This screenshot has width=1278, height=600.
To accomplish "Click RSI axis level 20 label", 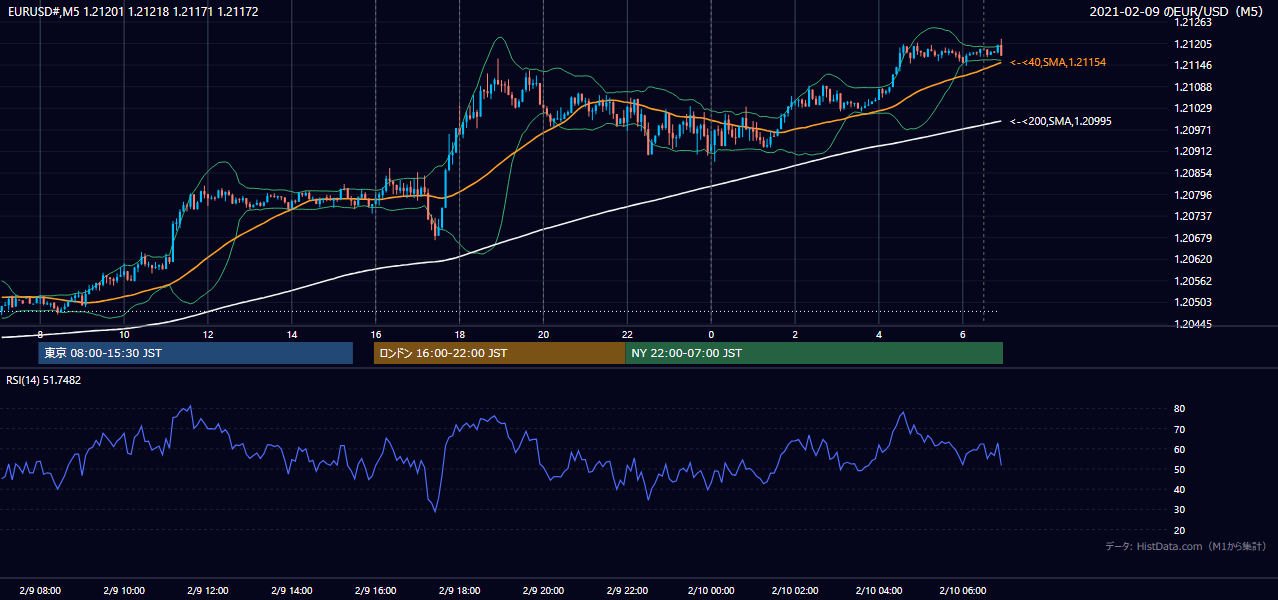I will tap(1180, 530).
